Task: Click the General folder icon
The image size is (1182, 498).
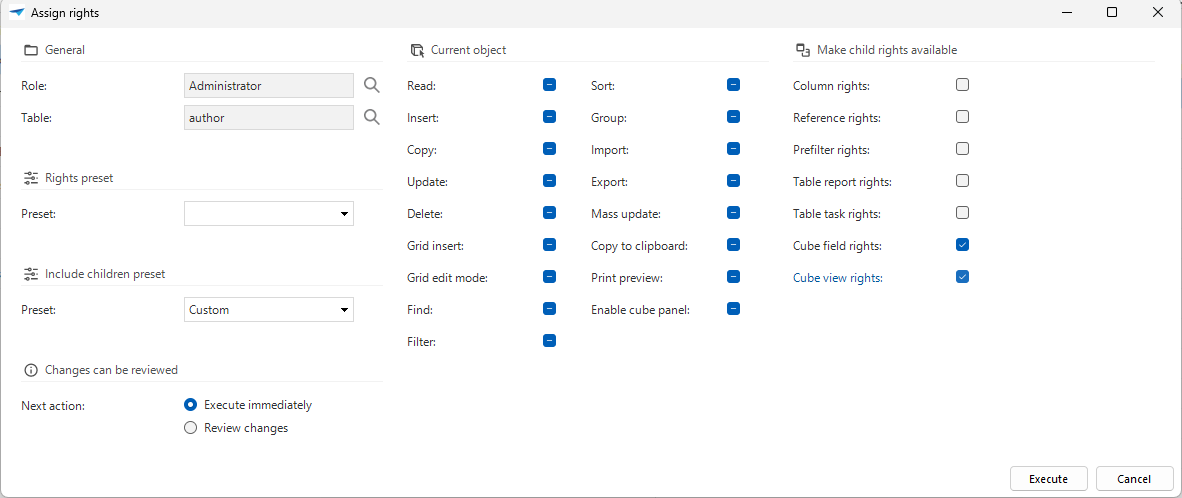Action: click(x=31, y=50)
